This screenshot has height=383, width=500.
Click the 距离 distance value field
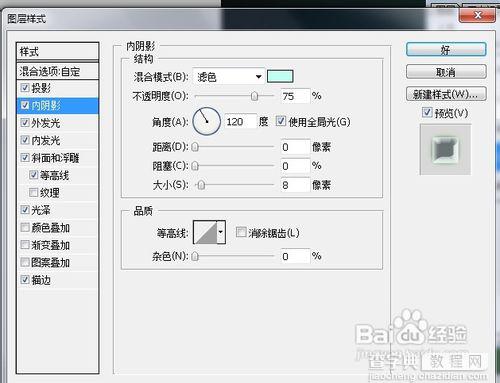click(295, 147)
